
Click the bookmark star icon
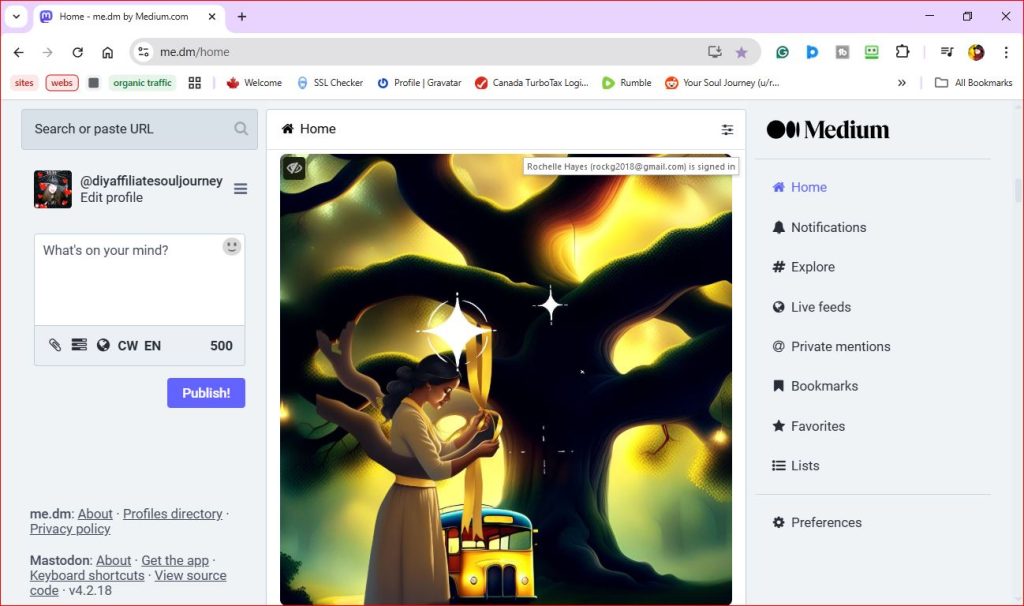point(741,52)
